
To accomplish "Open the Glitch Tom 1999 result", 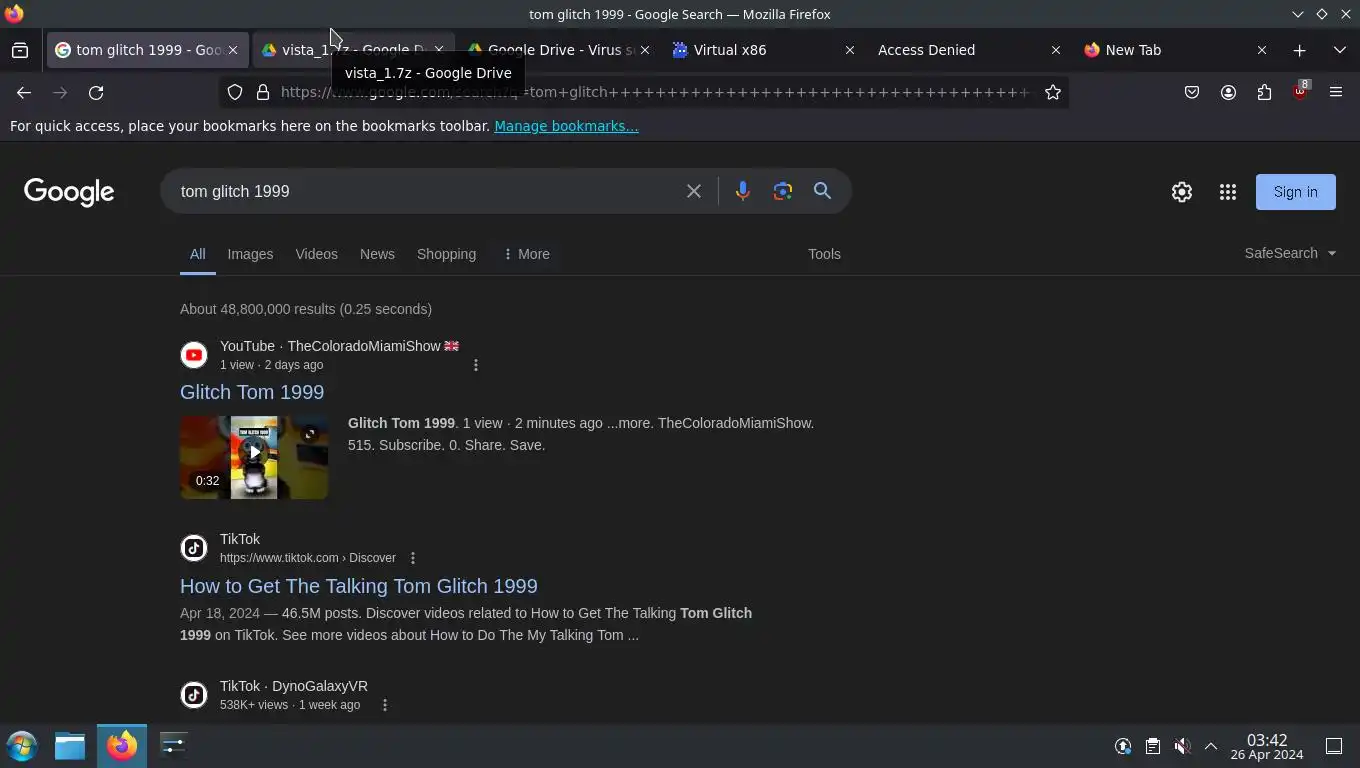I will [x=252, y=392].
